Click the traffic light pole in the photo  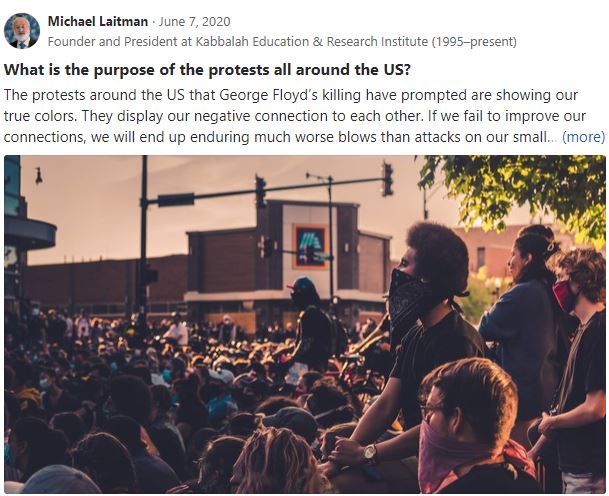(x=143, y=230)
